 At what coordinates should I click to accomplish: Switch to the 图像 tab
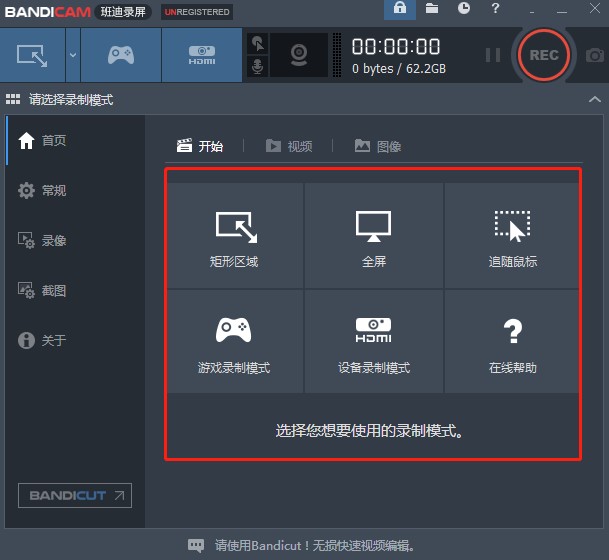[378, 146]
